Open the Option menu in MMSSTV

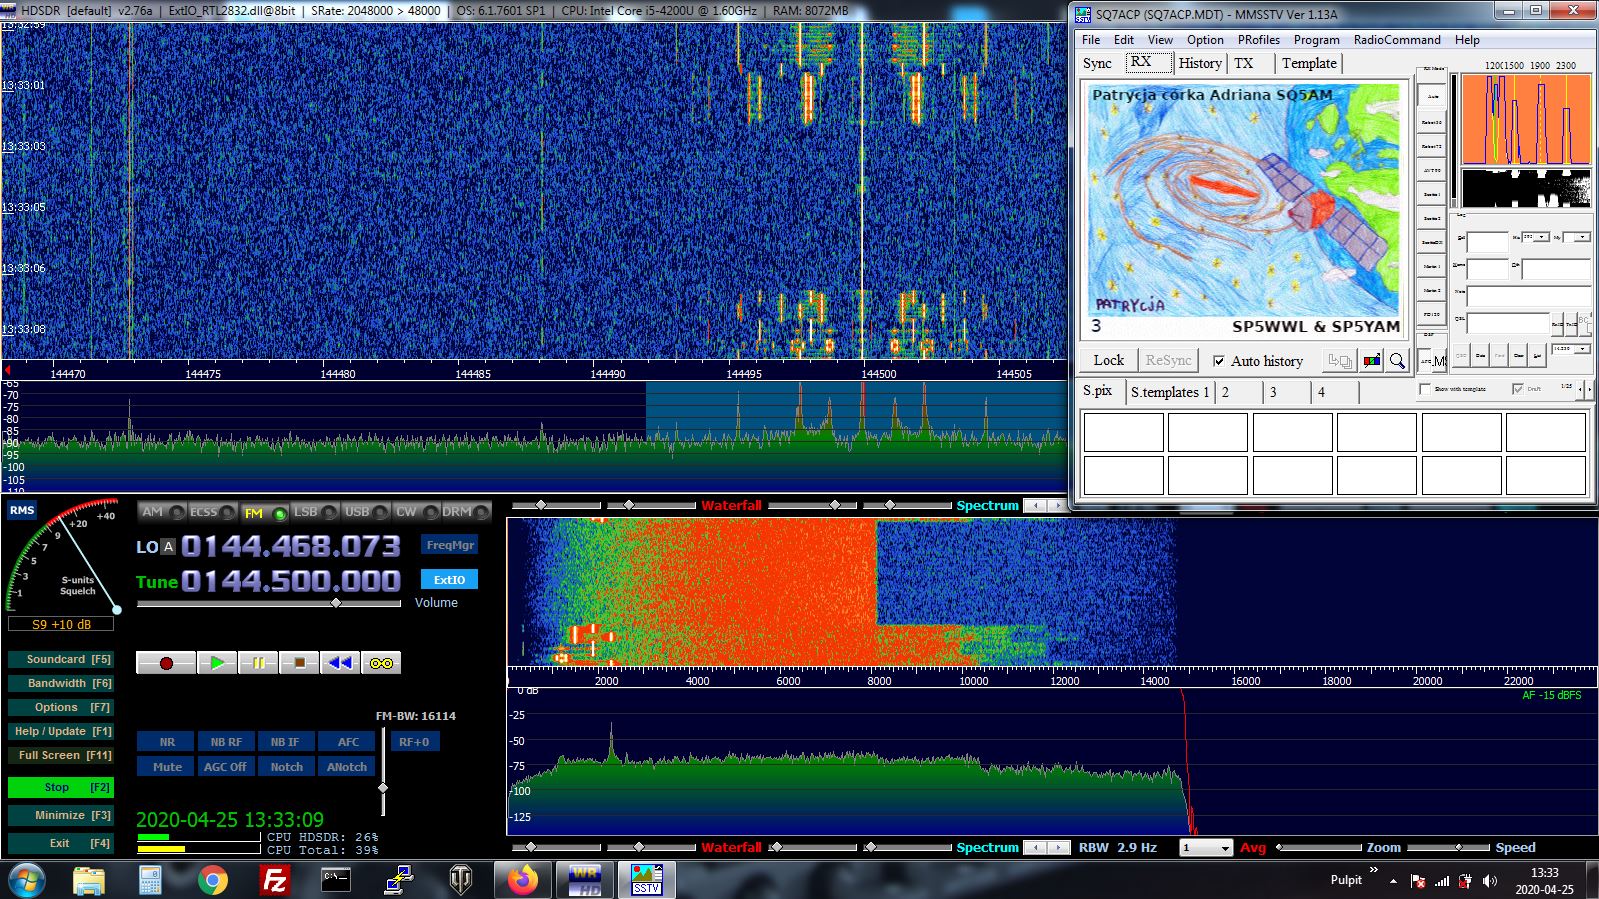tap(1205, 40)
